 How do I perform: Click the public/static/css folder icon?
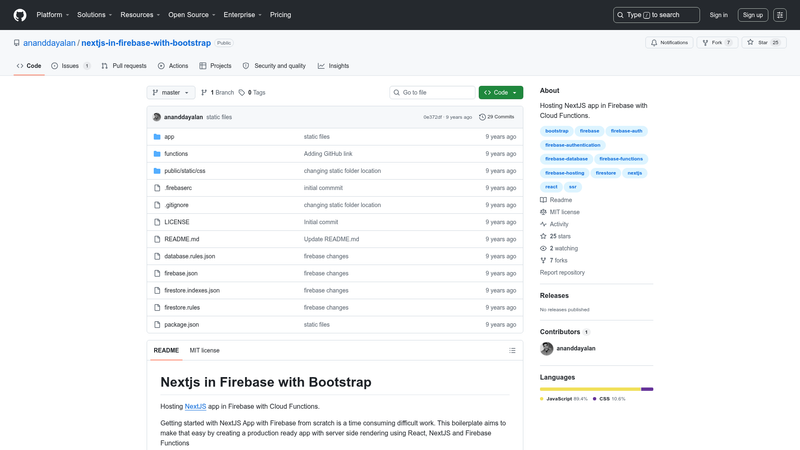point(157,171)
